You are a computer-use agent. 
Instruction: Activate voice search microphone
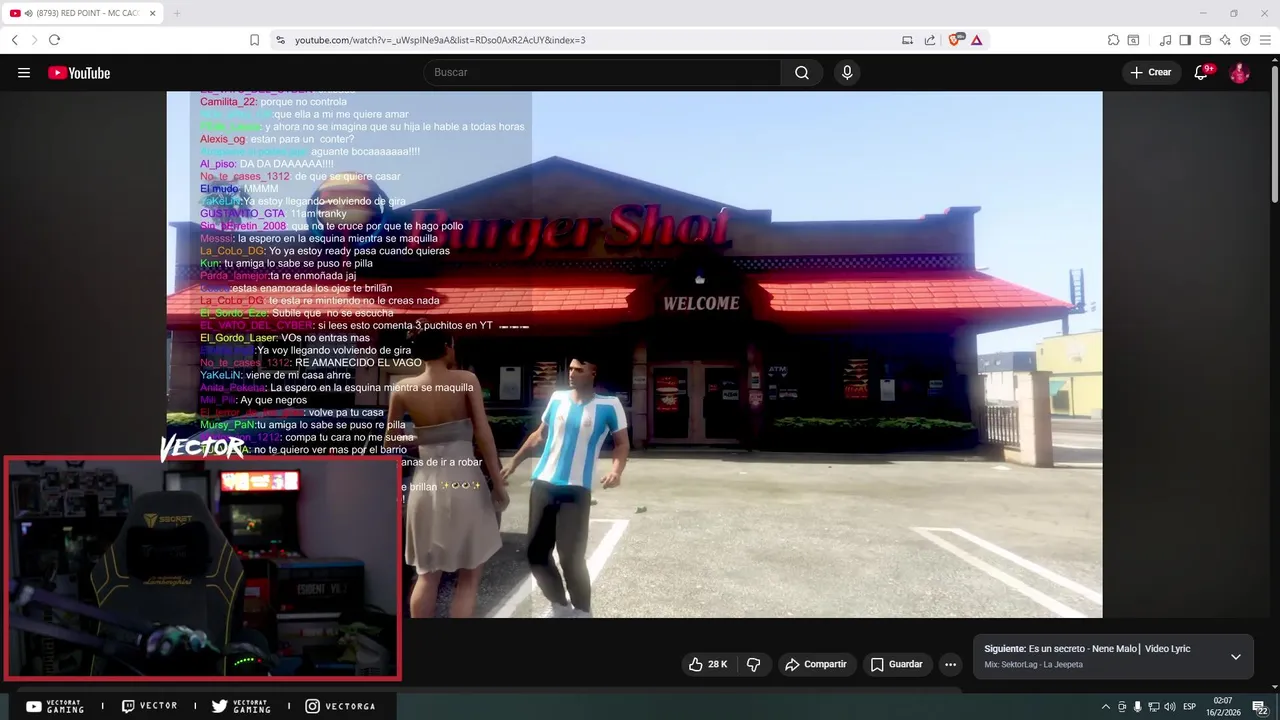click(847, 72)
